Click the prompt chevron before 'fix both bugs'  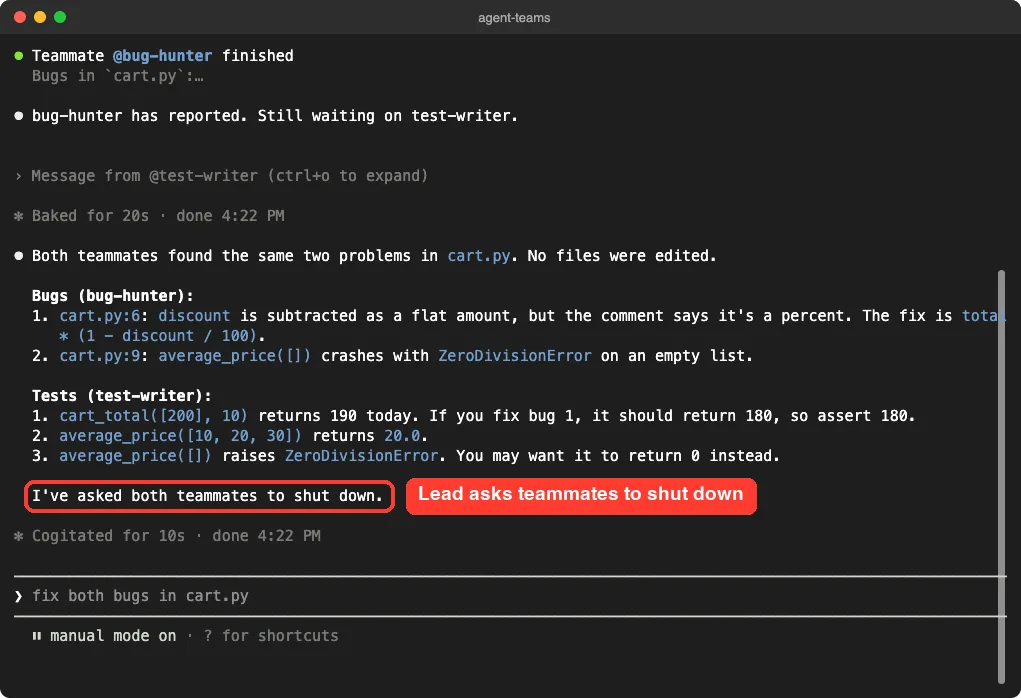click(19, 596)
